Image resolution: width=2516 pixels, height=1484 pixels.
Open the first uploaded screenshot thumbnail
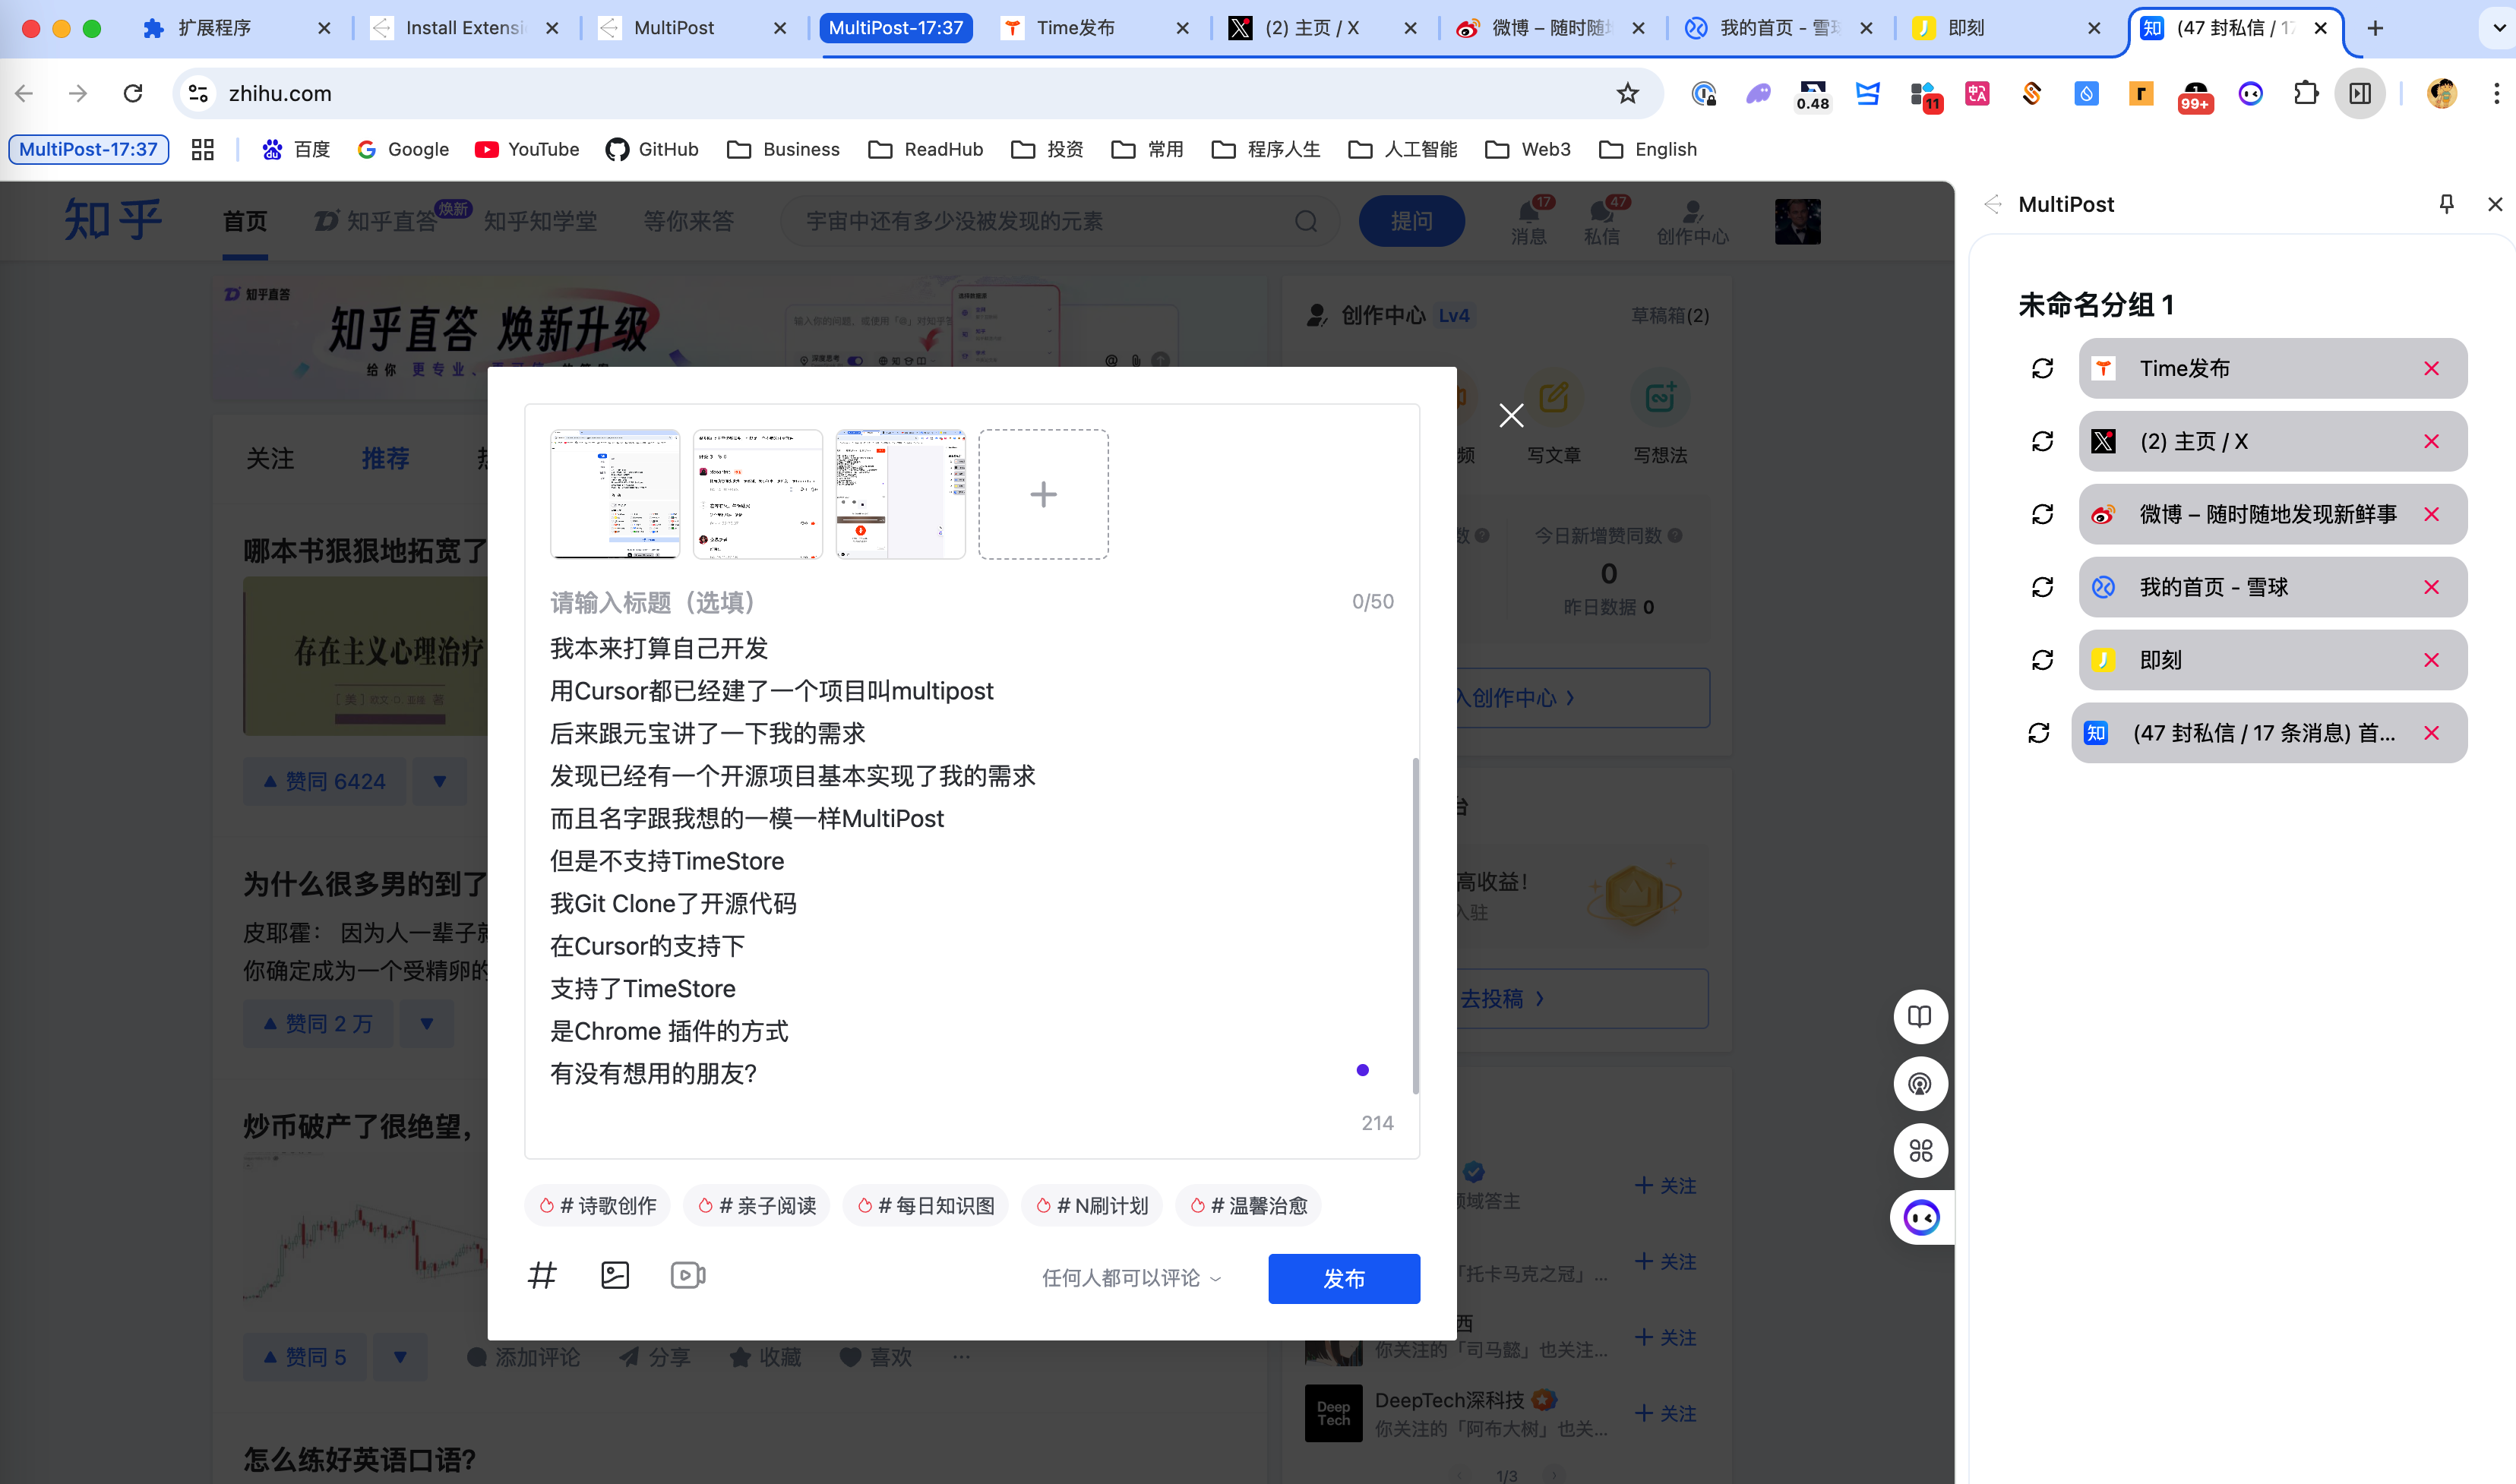point(615,494)
